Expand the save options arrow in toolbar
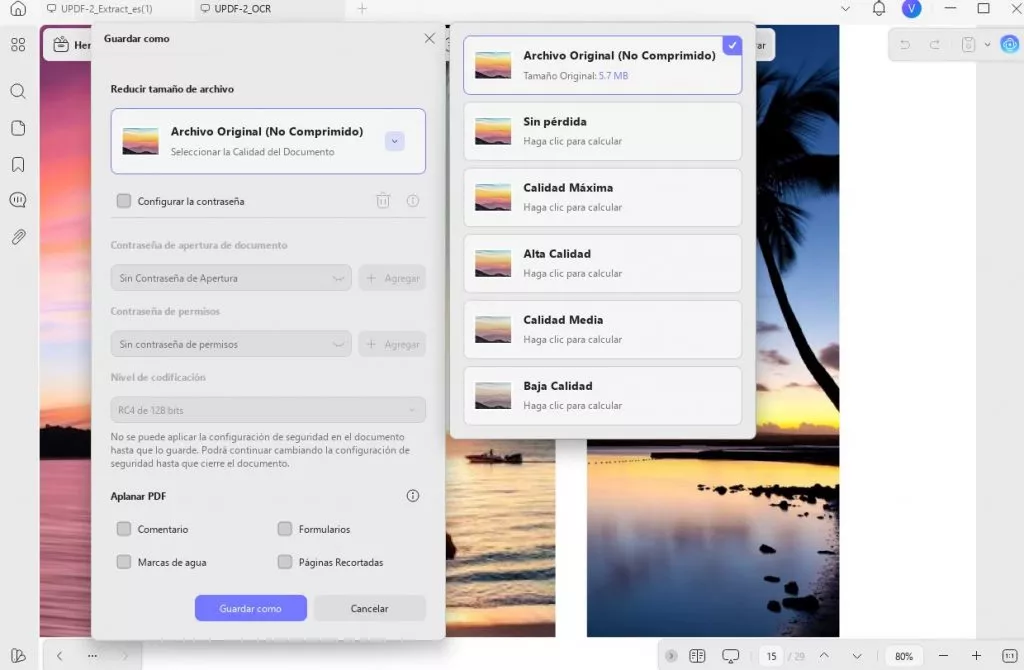Viewport: 1024px width, 670px height. (987, 44)
